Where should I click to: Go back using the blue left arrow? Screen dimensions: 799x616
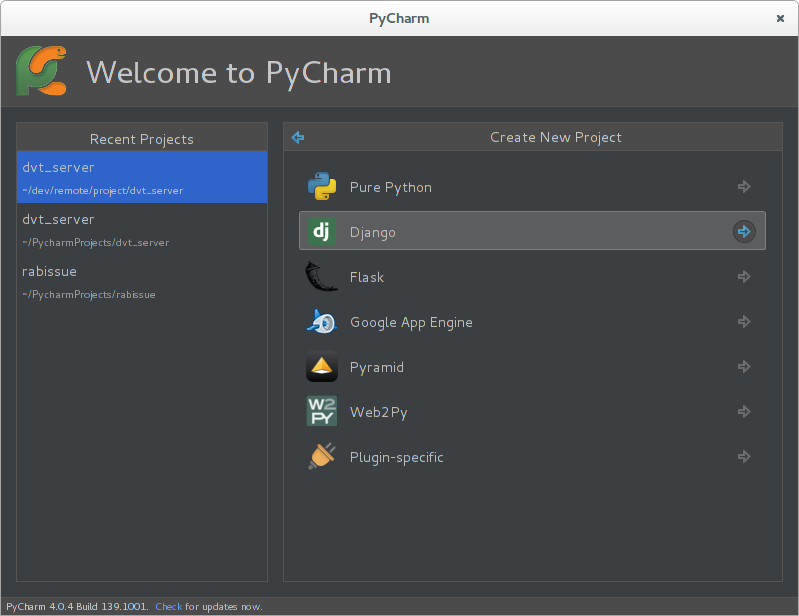click(x=298, y=137)
